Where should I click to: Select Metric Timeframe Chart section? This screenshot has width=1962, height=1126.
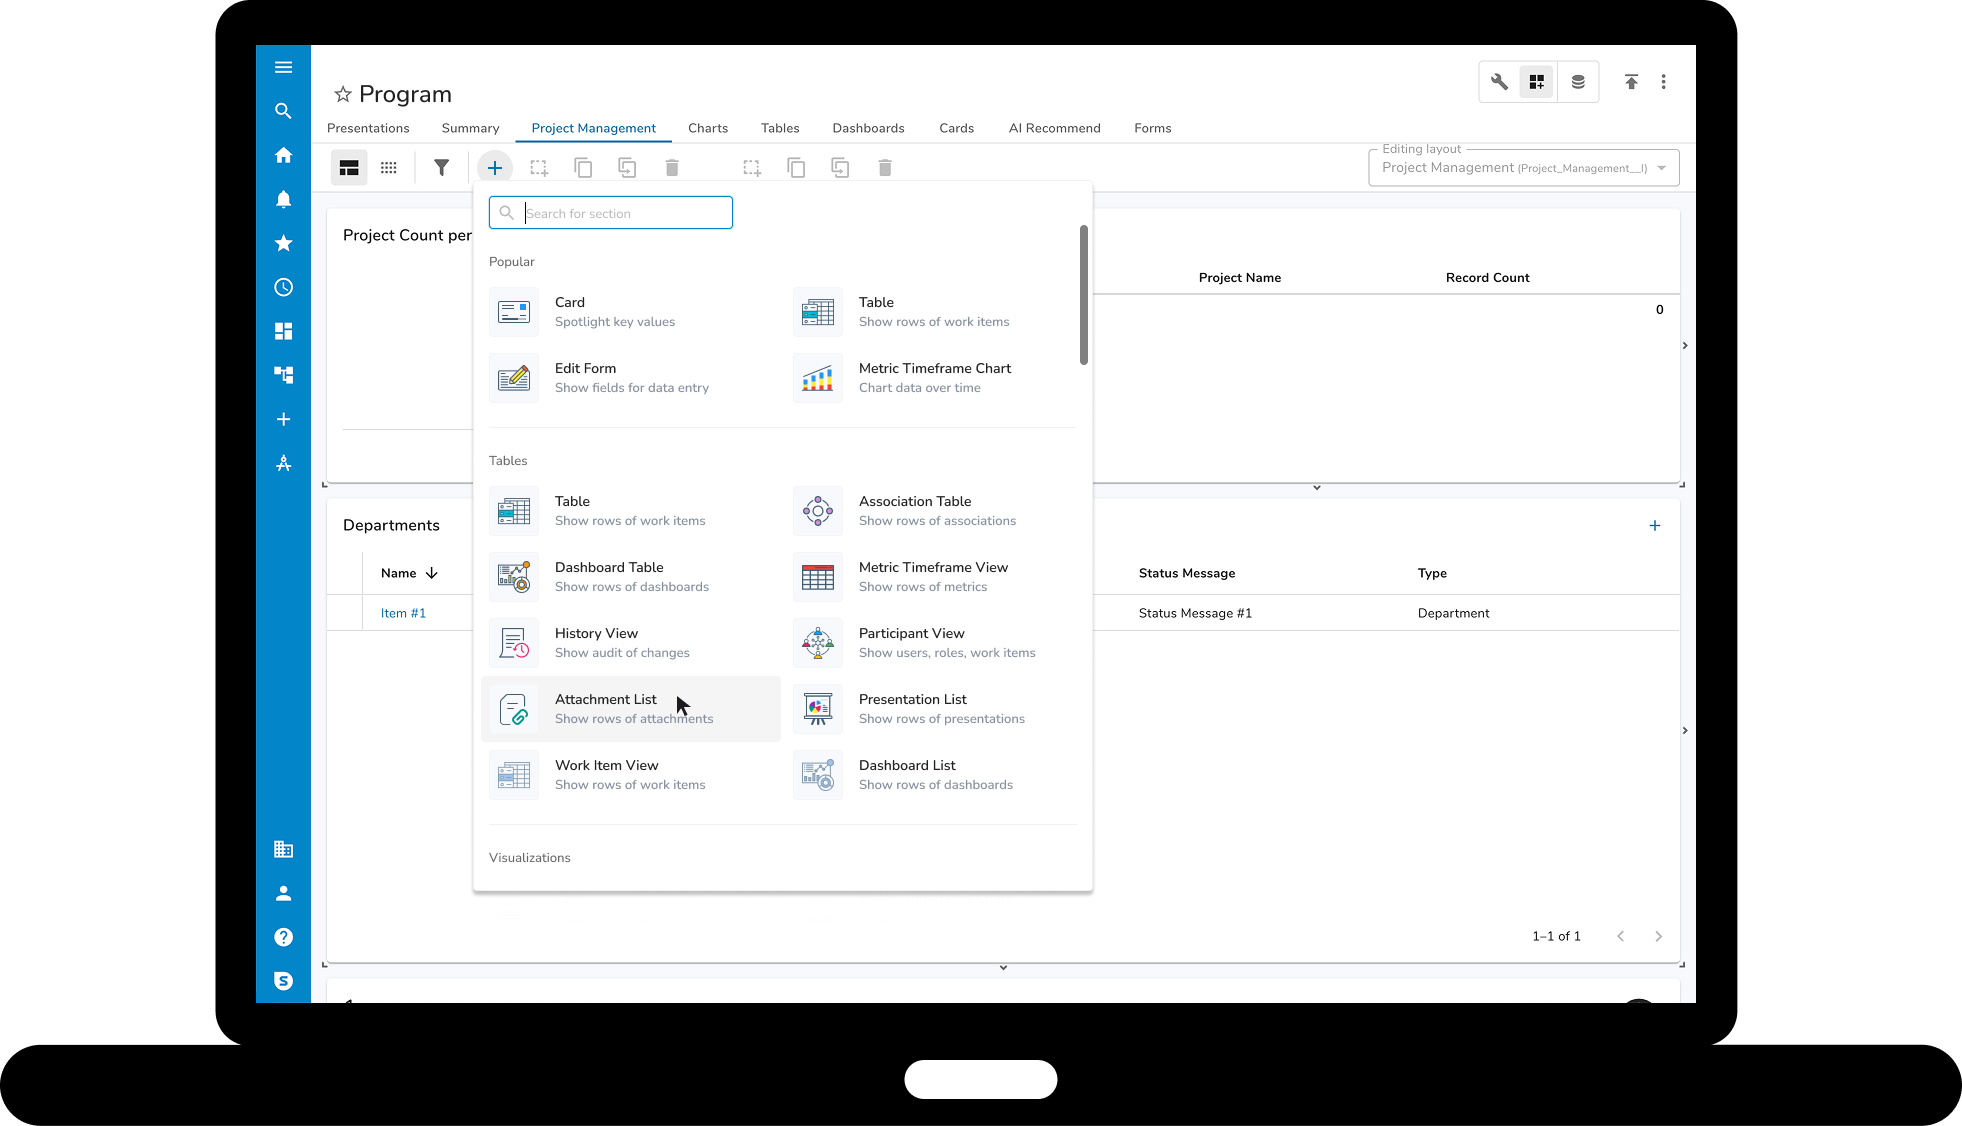coord(934,378)
